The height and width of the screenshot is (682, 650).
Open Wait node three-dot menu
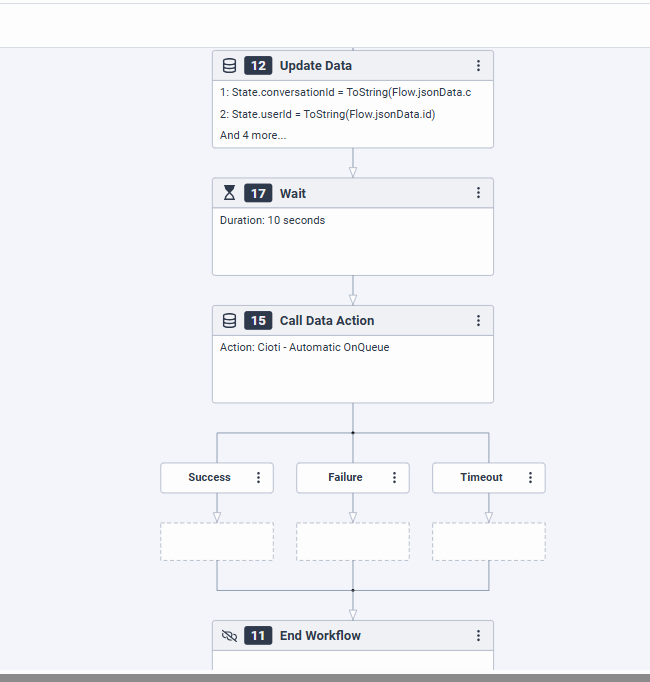(x=478, y=193)
